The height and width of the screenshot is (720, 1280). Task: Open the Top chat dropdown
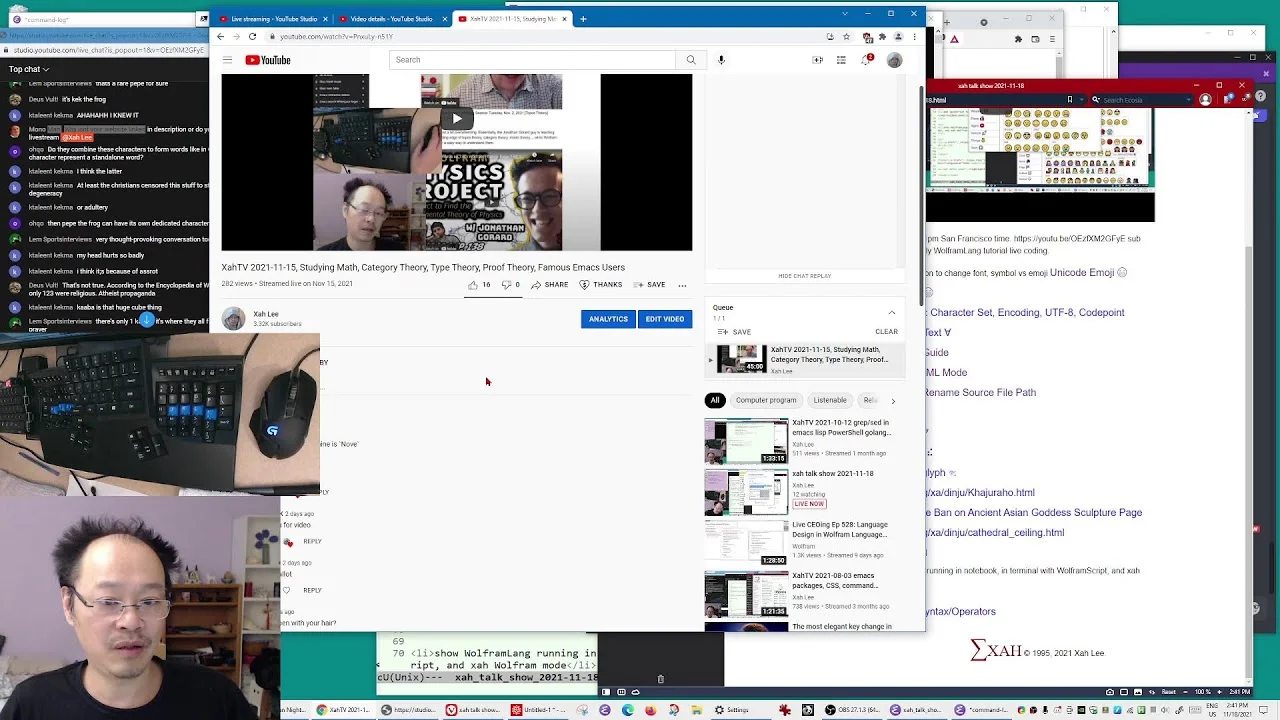[x=29, y=69]
